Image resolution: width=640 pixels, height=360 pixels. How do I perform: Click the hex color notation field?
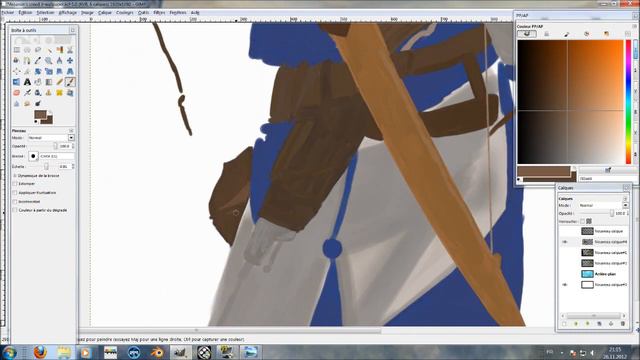click(x=607, y=178)
